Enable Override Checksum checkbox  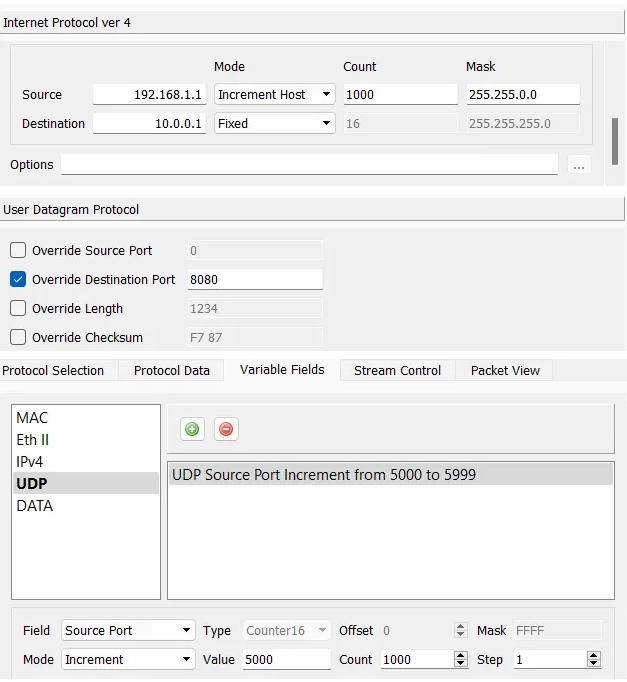click(18, 337)
